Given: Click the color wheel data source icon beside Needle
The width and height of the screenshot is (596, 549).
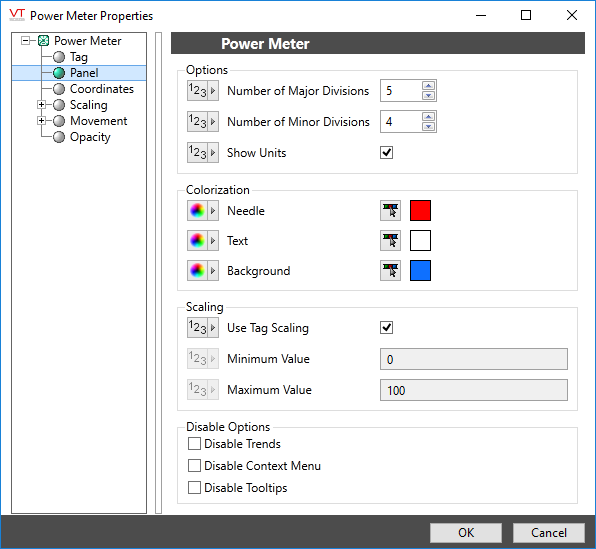Looking at the screenshot, I should click(203, 211).
